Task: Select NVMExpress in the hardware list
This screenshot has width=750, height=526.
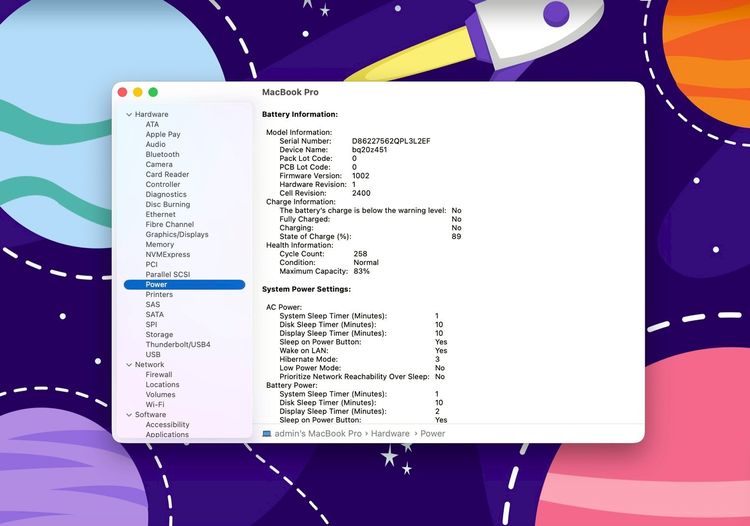Action: [167, 255]
